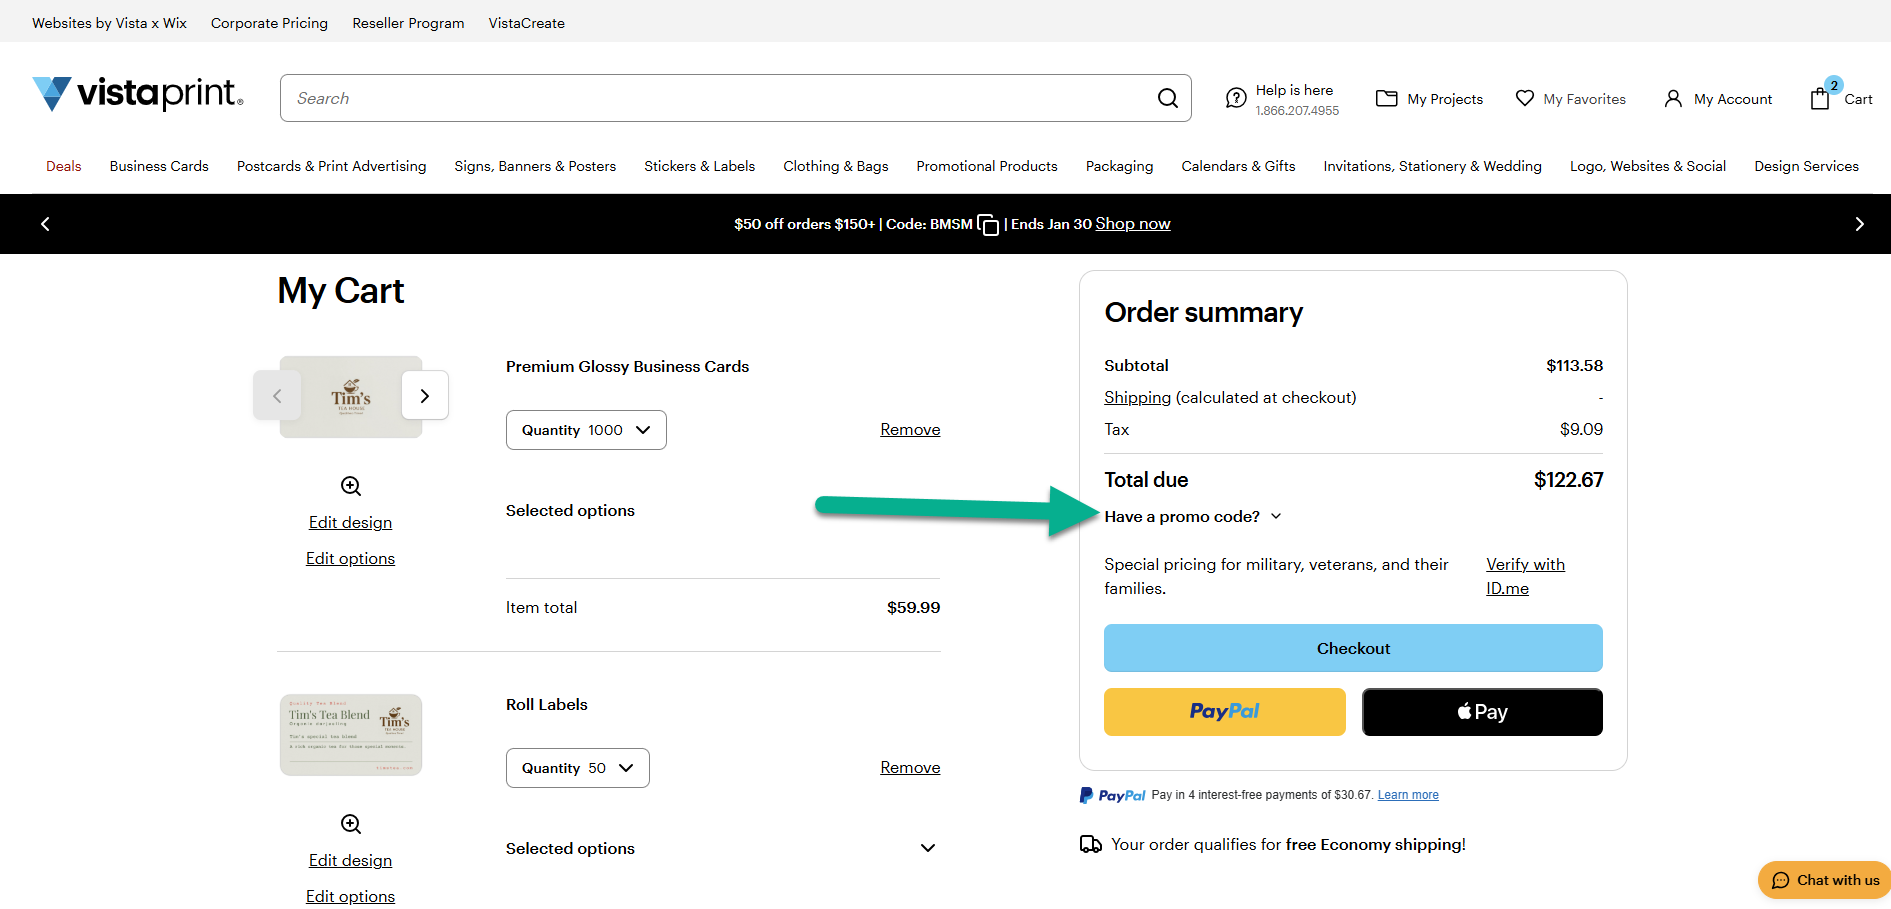Open the Reseller Program link
The height and width of the screenshot is (909, 1891).
coord(408,23)
